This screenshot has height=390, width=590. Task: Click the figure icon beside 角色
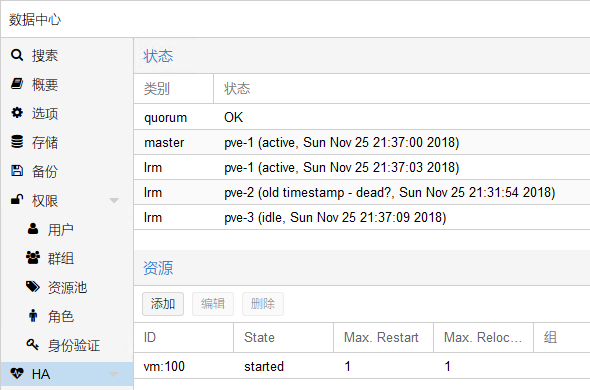pos(33,315)
